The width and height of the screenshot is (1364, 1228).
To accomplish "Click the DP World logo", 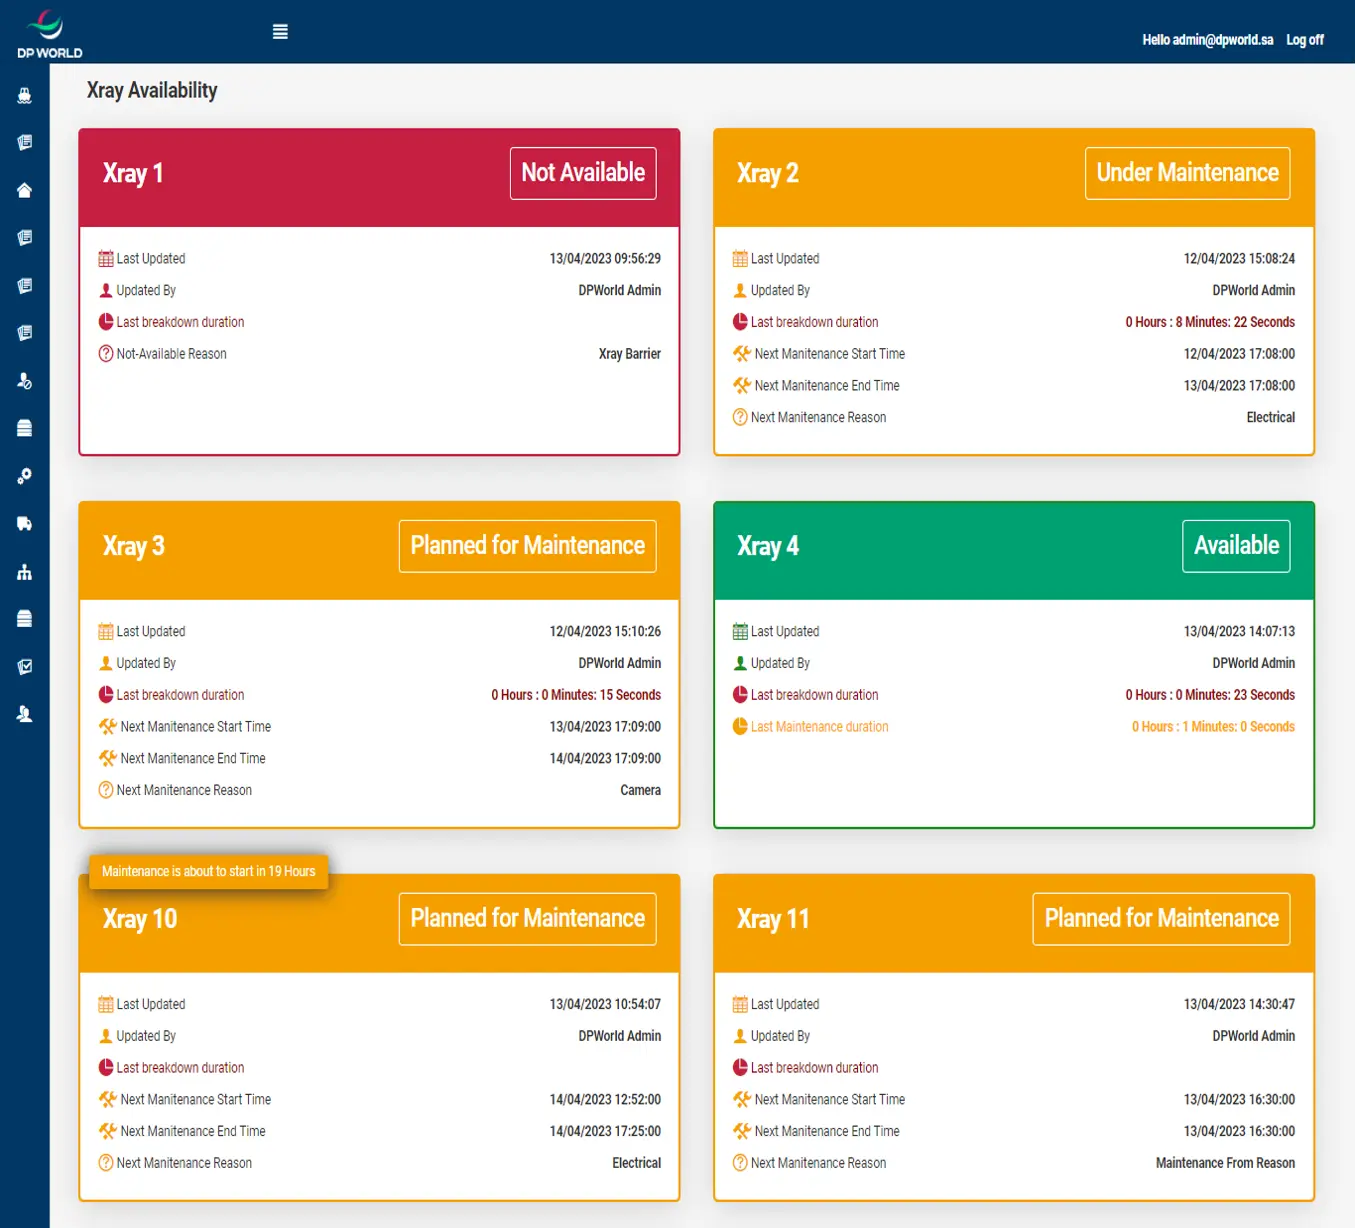I will click(x=45, y=30).
